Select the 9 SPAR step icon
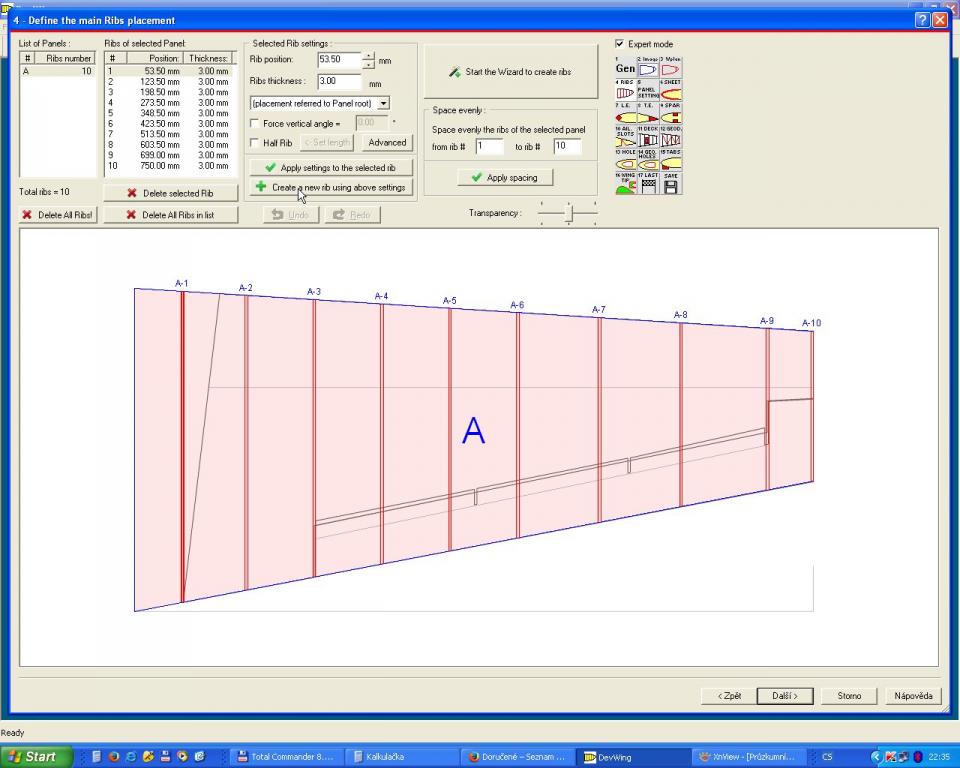The width and height of the screenshot is (960, 768). (x=671, y=116)
